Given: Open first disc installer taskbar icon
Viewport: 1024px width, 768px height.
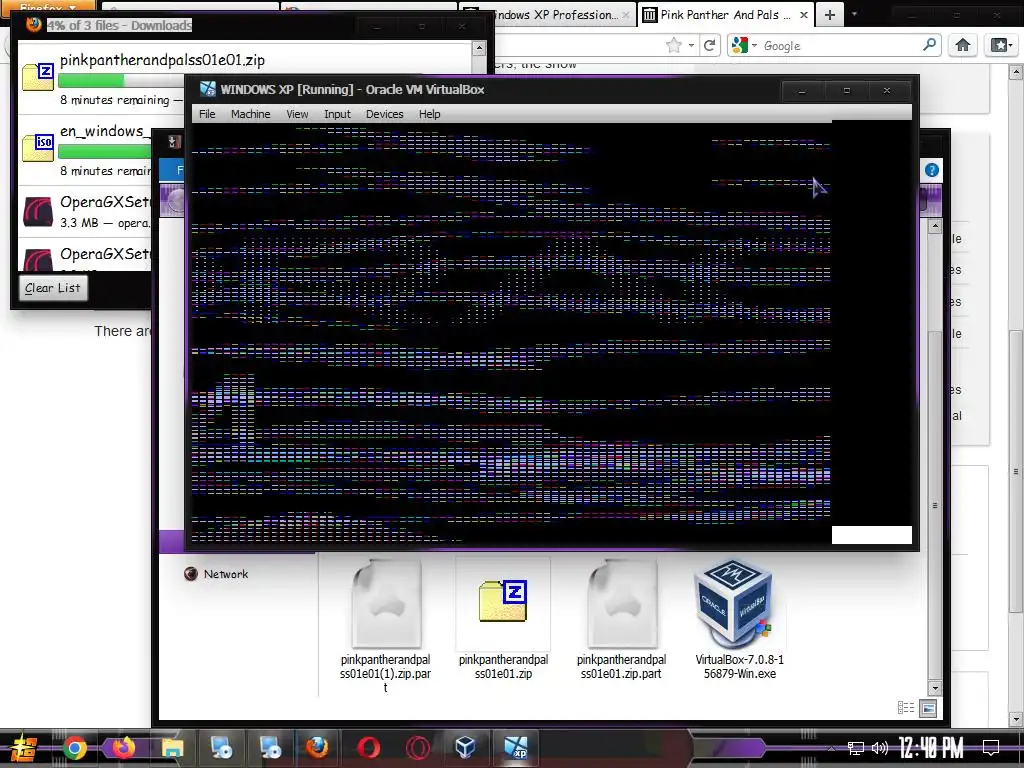Looking at the screenshot, I should point(221,748).
